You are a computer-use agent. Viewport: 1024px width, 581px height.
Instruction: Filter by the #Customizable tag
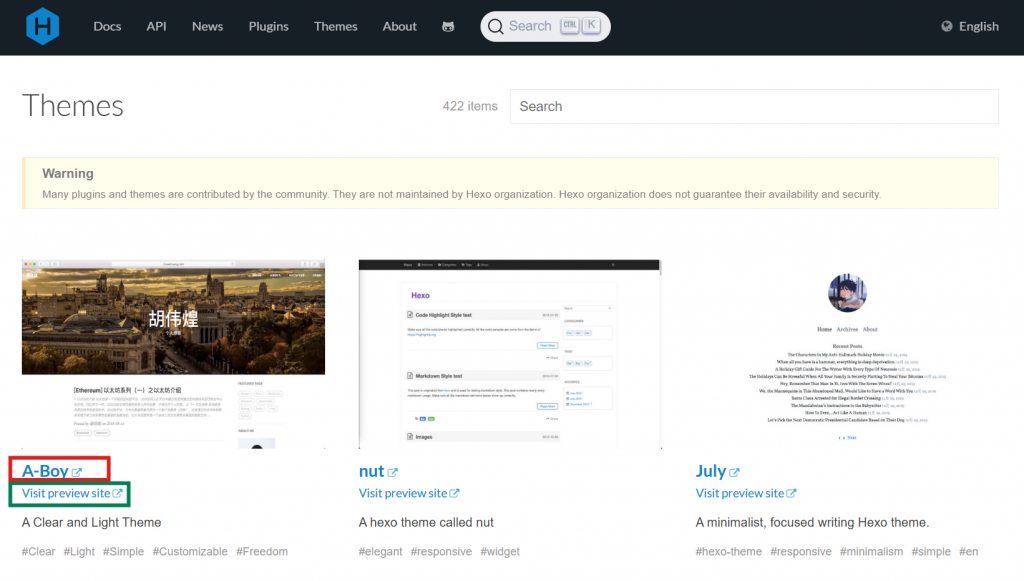pyautogui.click(x=190, y=552)
